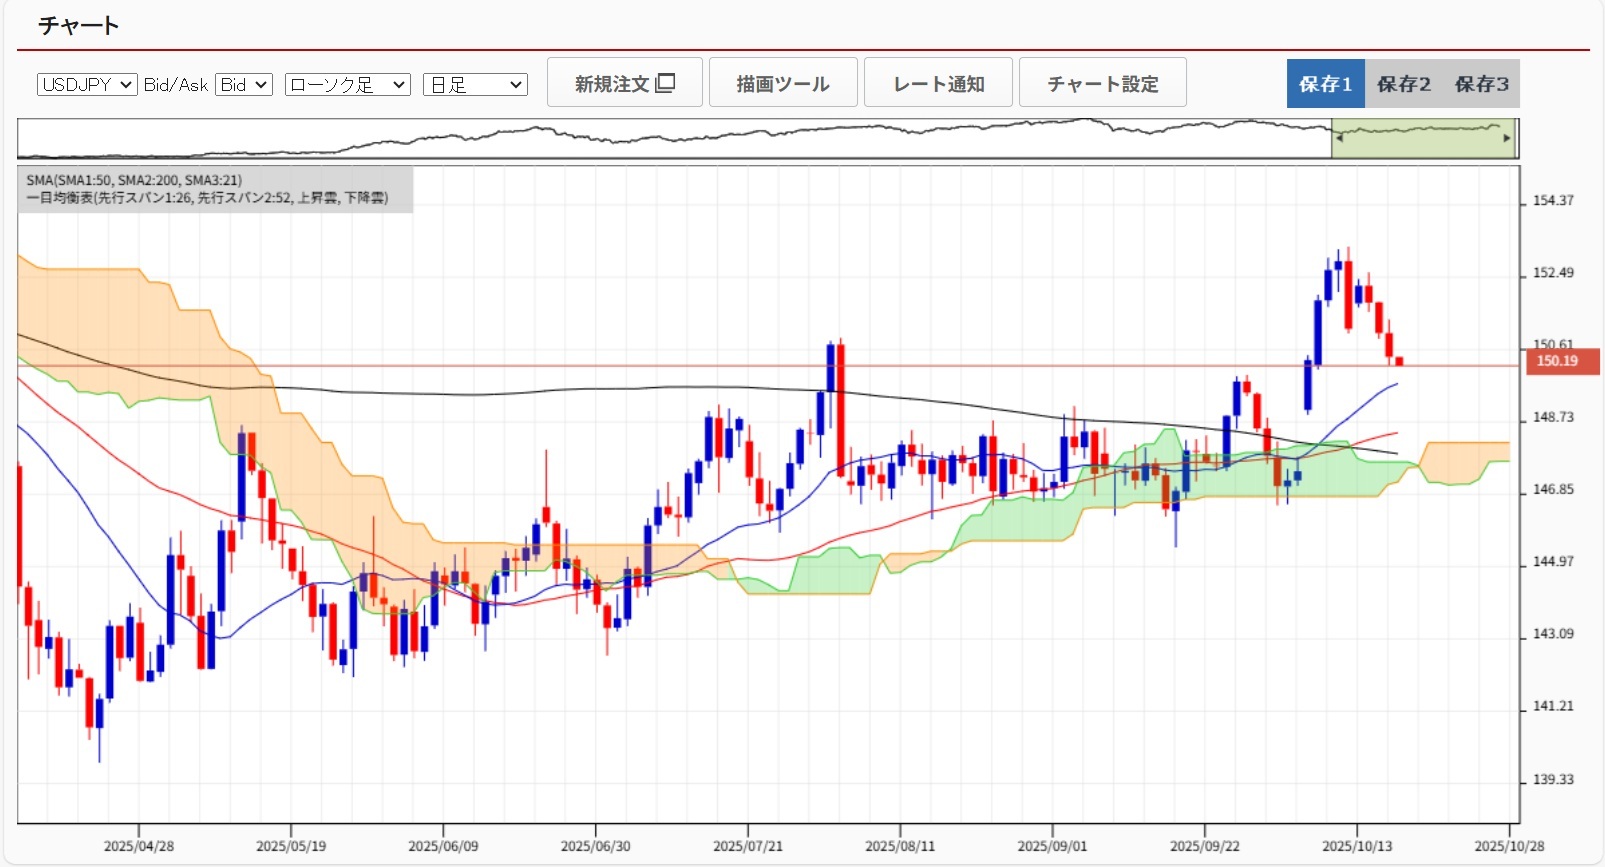Click the right arrow handle in the range navigator
1605x867 pixels.
tap(1507, 139)
